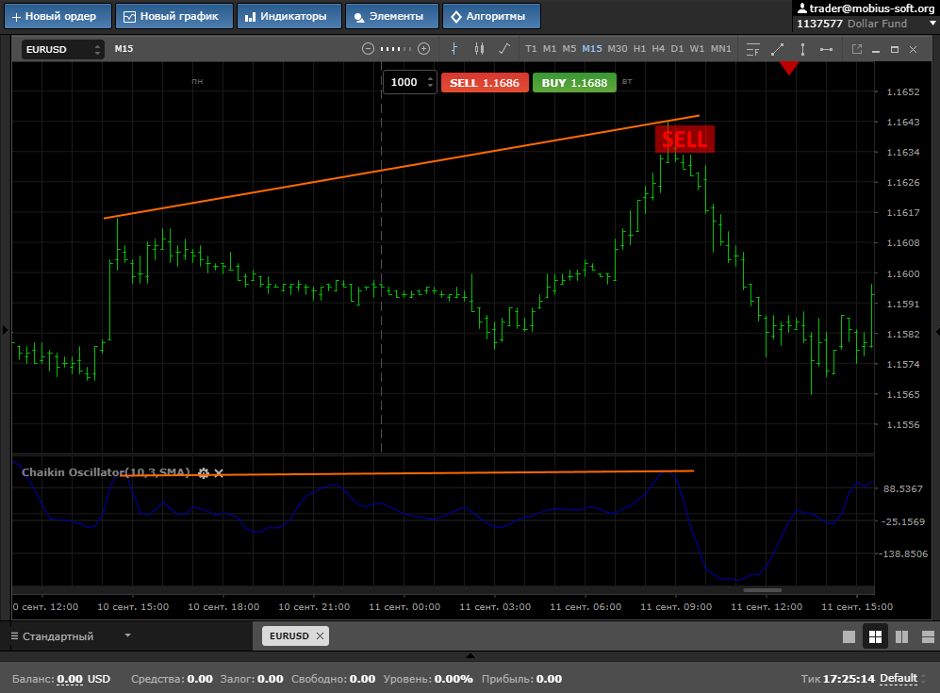Click the 88.5367 oscillator axis value
The width and height of the screenshot is (940, 693).
tap(903, 489)
